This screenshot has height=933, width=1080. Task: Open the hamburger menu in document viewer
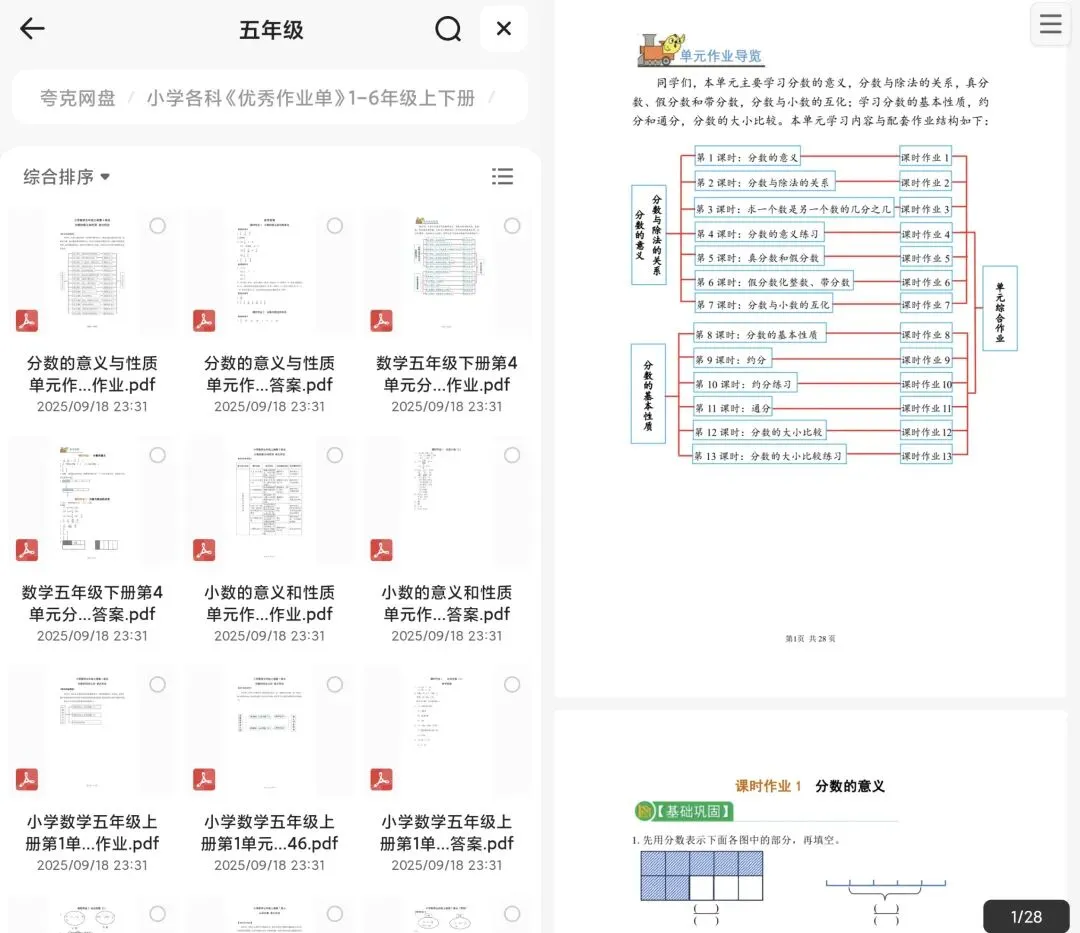point(1050,24)
